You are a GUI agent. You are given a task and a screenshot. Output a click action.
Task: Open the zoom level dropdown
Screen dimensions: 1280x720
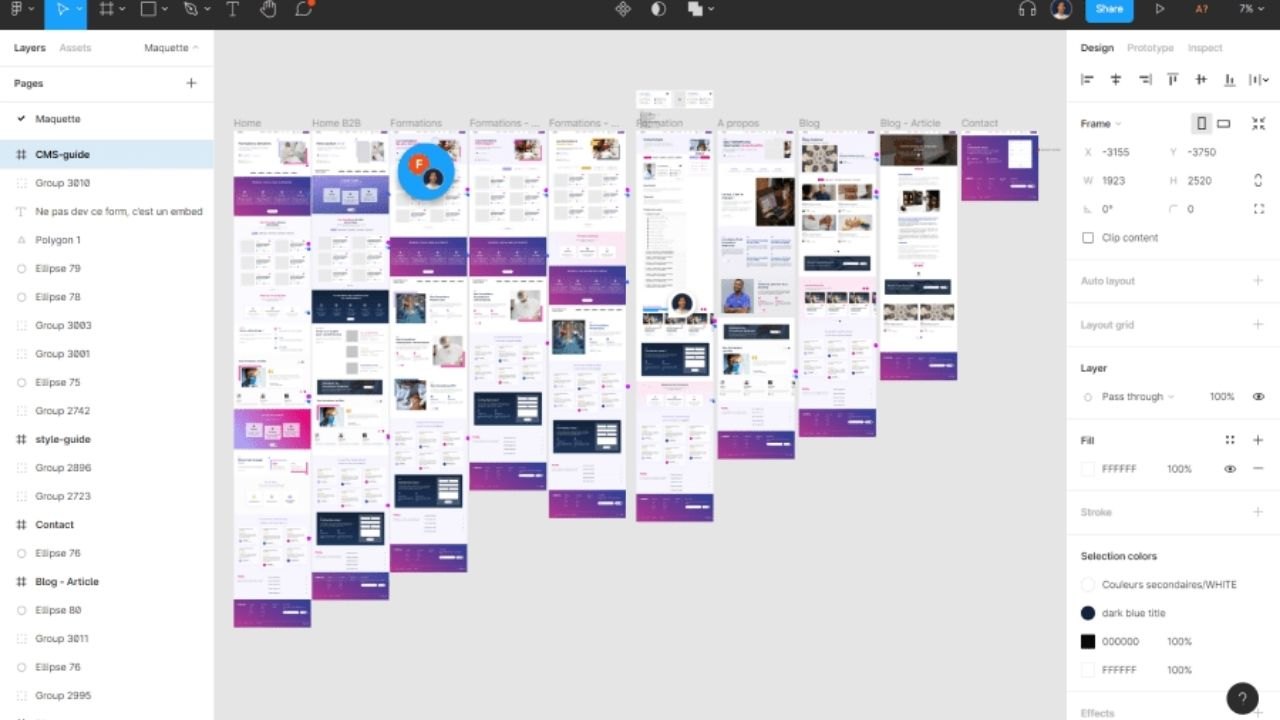[x=1250, y=9]
